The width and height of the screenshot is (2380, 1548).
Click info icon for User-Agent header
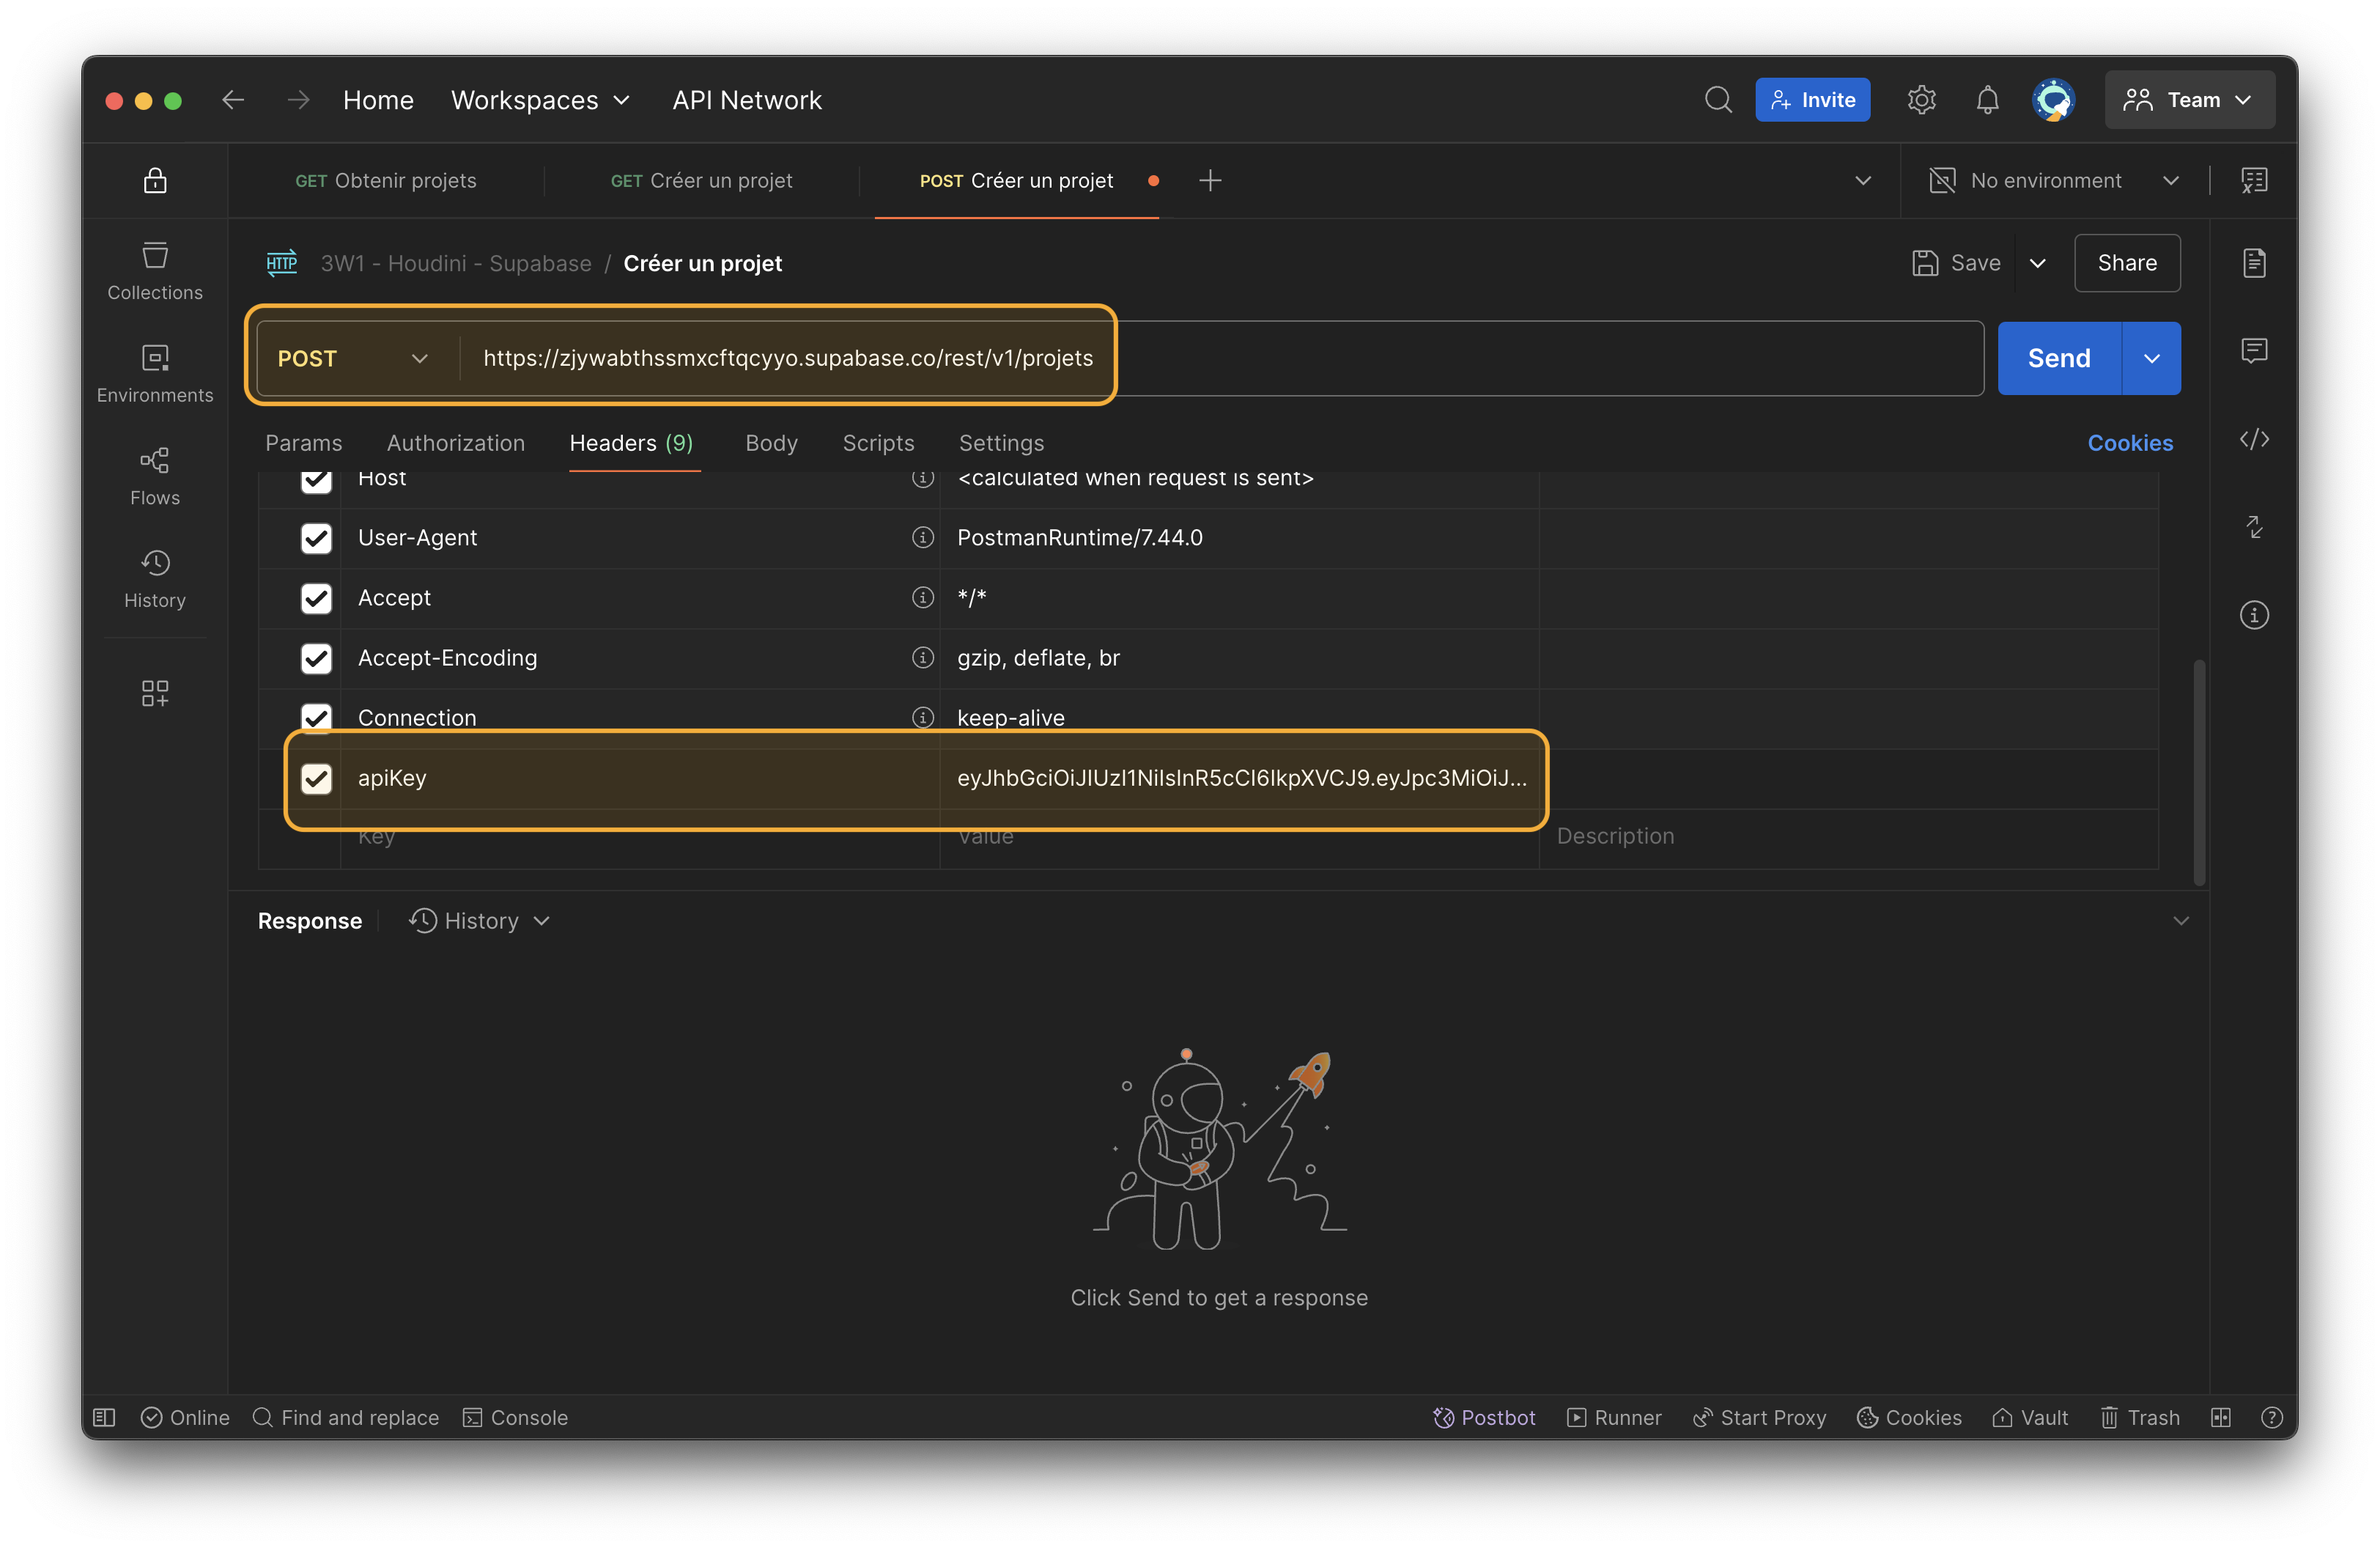(922, 538)
